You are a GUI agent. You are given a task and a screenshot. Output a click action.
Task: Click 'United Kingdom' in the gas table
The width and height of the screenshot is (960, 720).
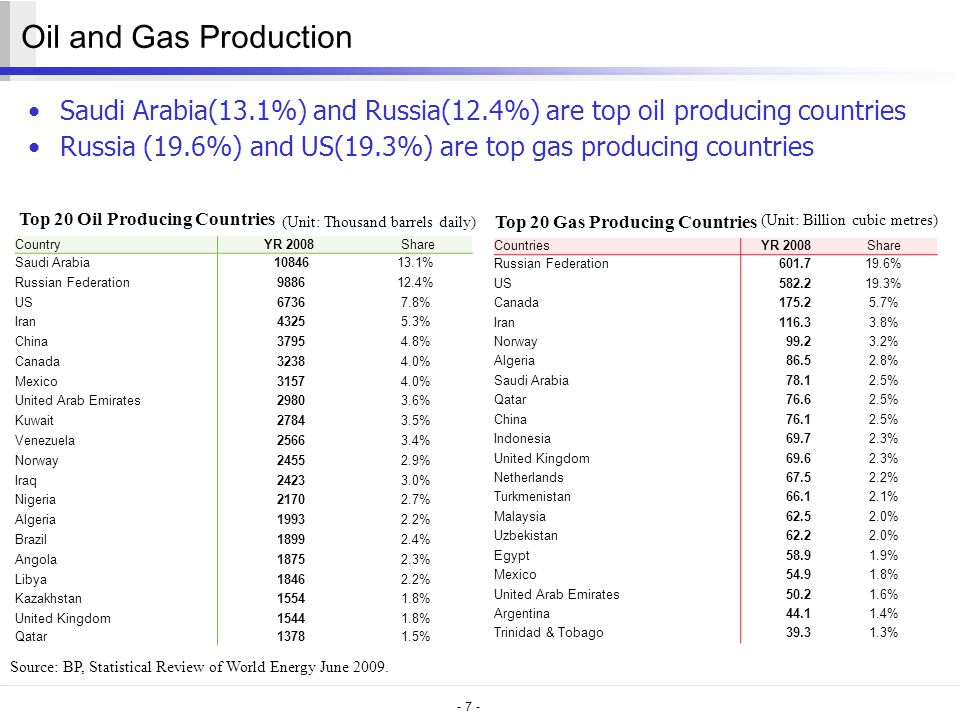[x=542, y=459]
